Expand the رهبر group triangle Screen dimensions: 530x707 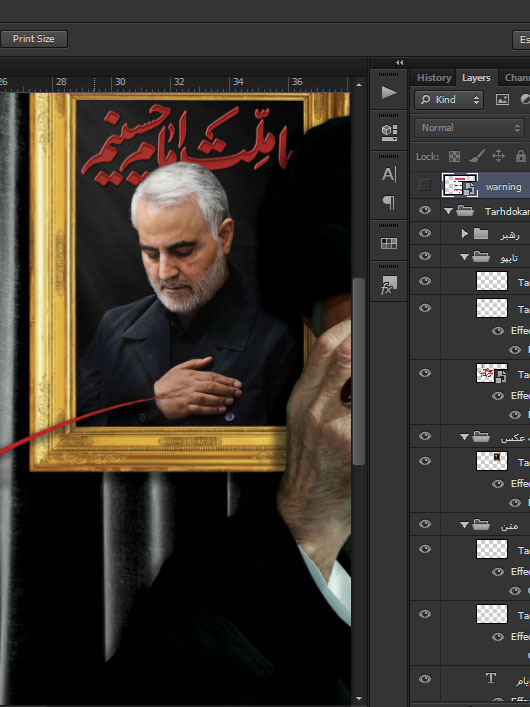tap(465, 234)
